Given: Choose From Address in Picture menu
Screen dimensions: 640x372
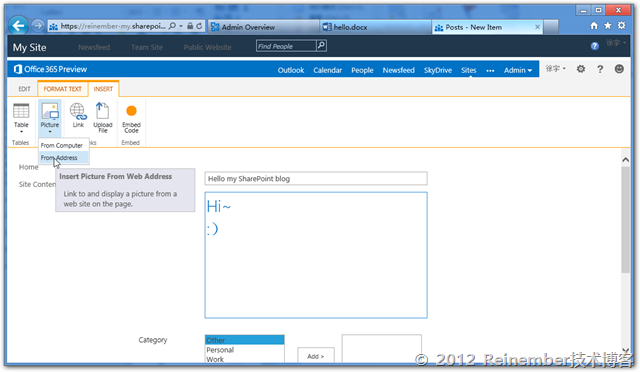Looking at the screenshot, I should click(x=64, y=158).
